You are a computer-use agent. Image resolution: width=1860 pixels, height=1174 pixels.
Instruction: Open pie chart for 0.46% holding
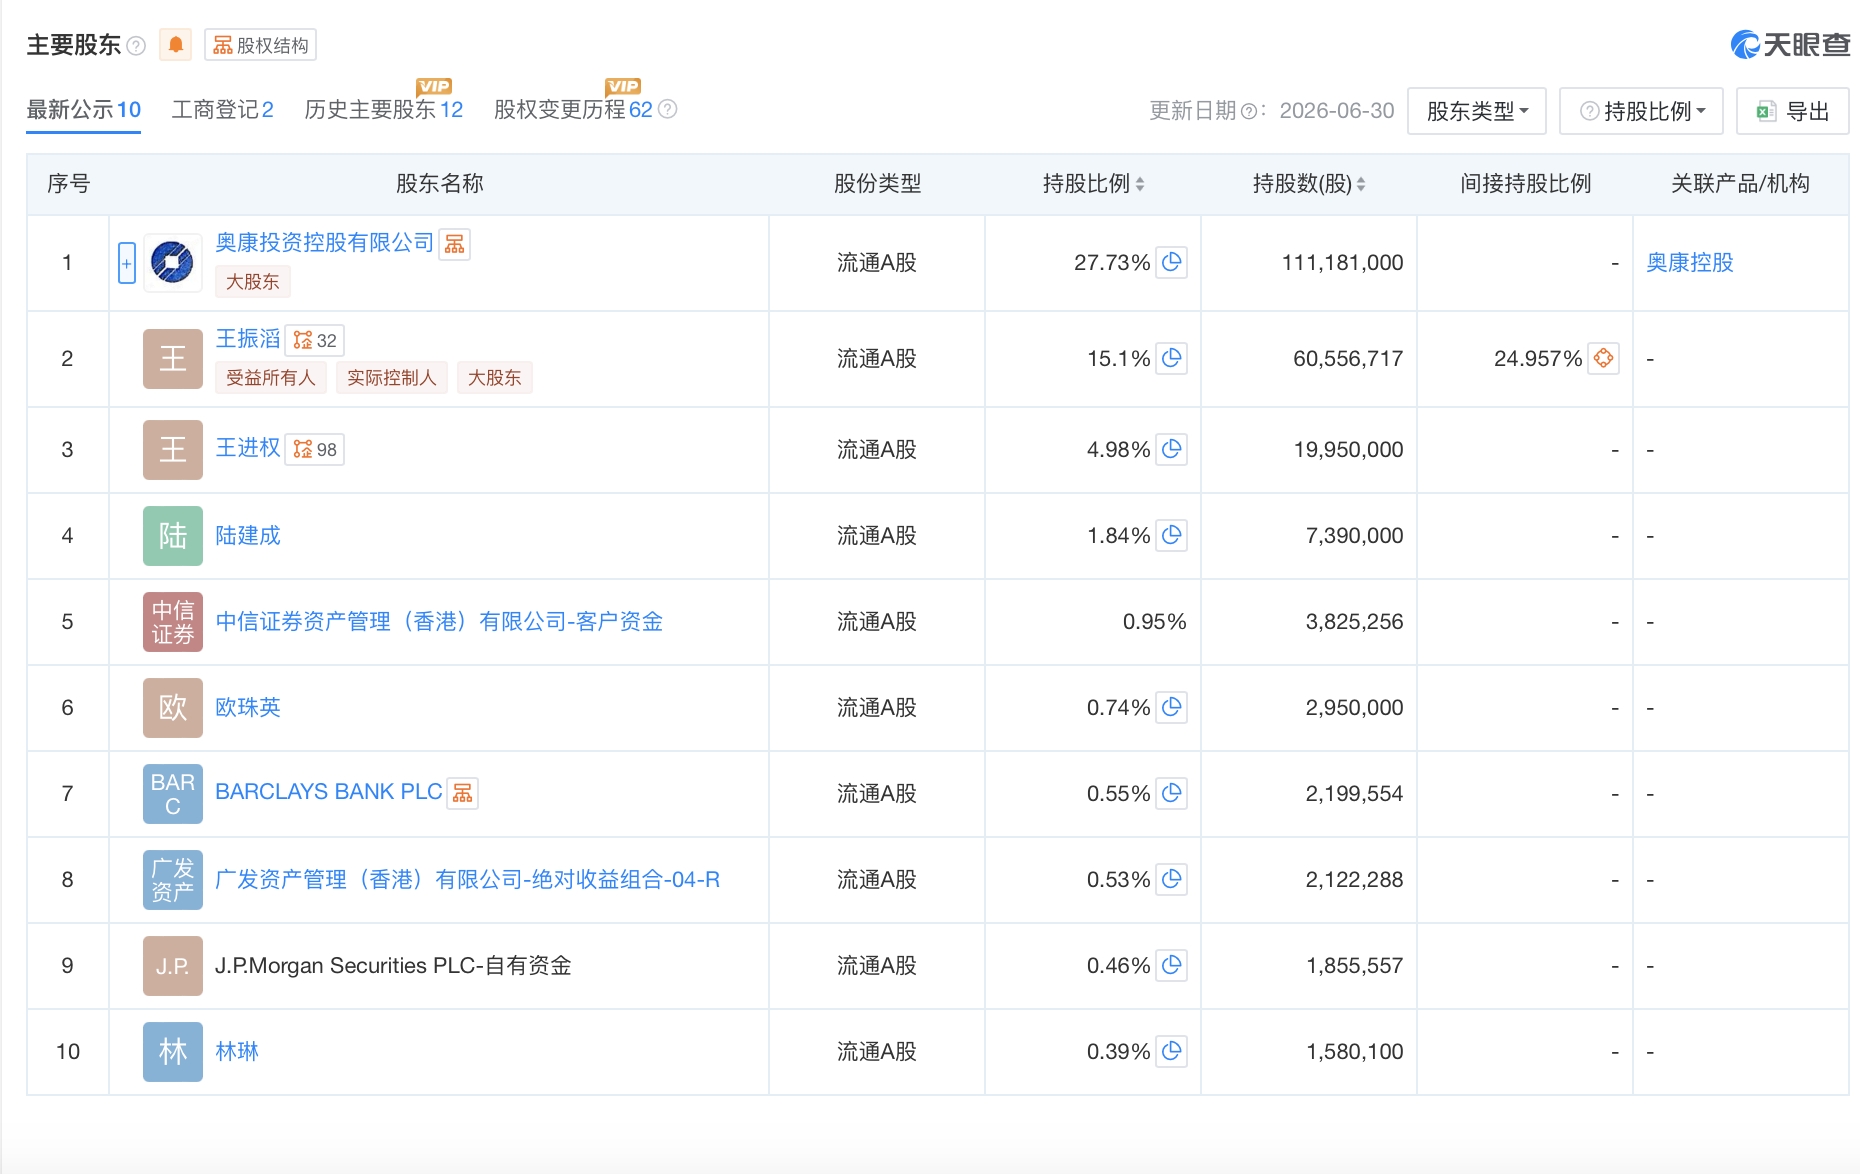click(x=1172, y=965)
